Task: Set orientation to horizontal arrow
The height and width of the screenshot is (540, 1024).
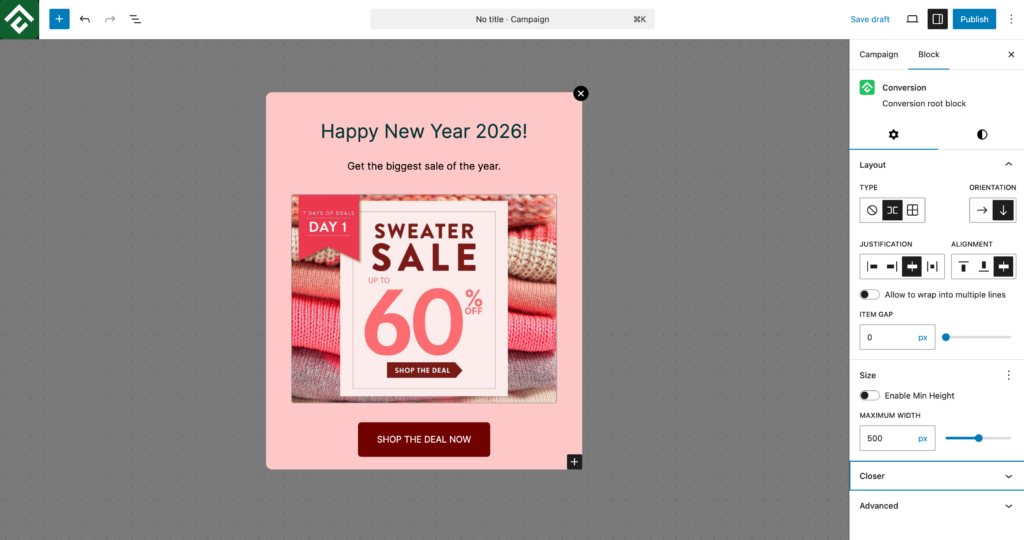Action: [982, 210]
